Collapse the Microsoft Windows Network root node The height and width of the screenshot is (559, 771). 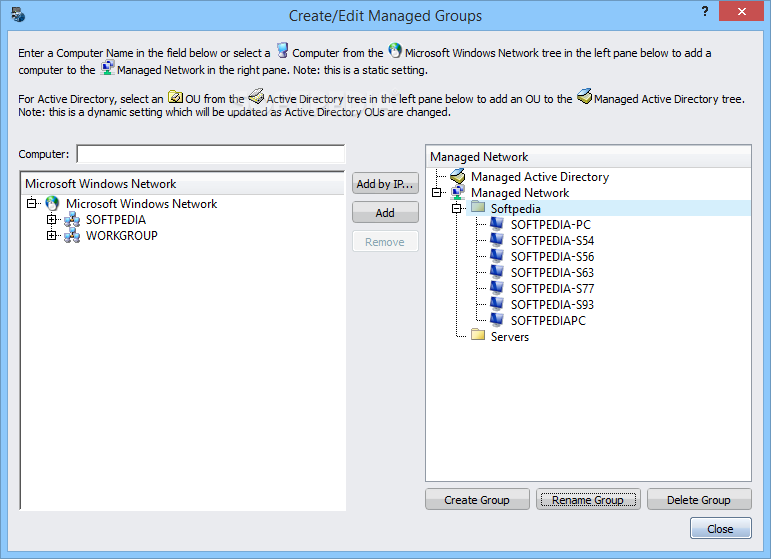[x=31, y=203]
